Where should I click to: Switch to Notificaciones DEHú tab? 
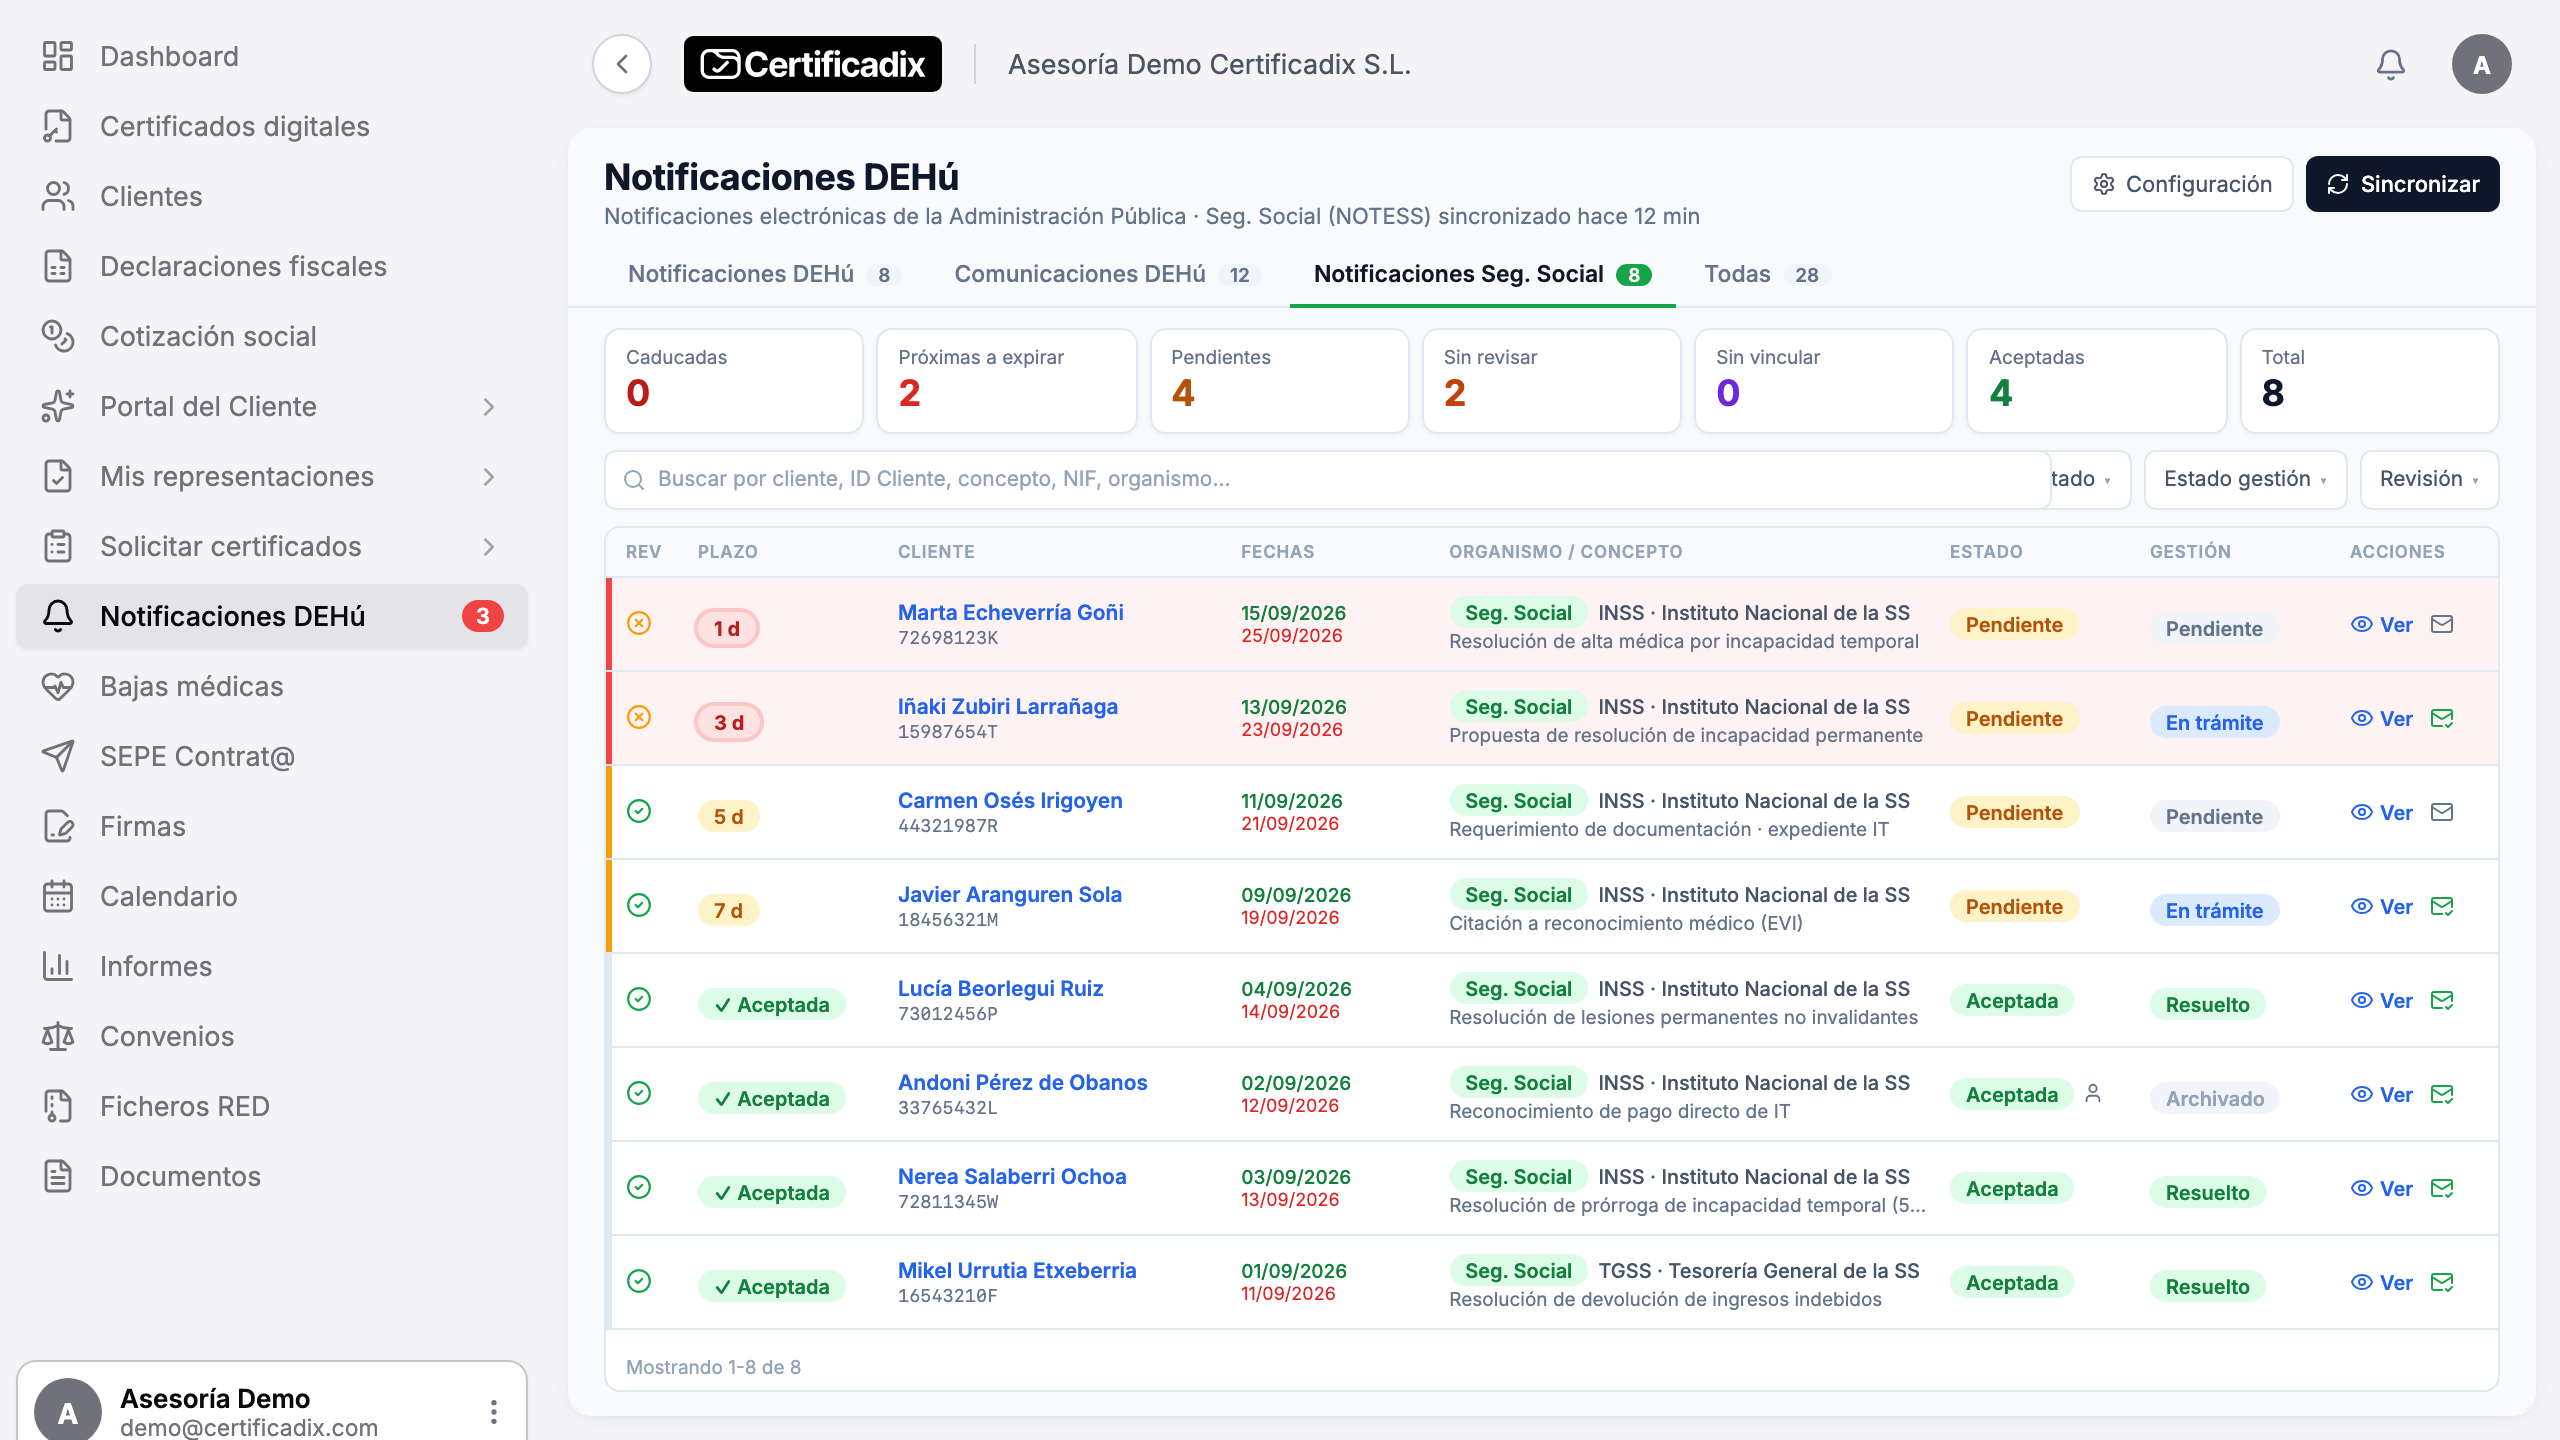pyautogui.click(x=763, y=274)
